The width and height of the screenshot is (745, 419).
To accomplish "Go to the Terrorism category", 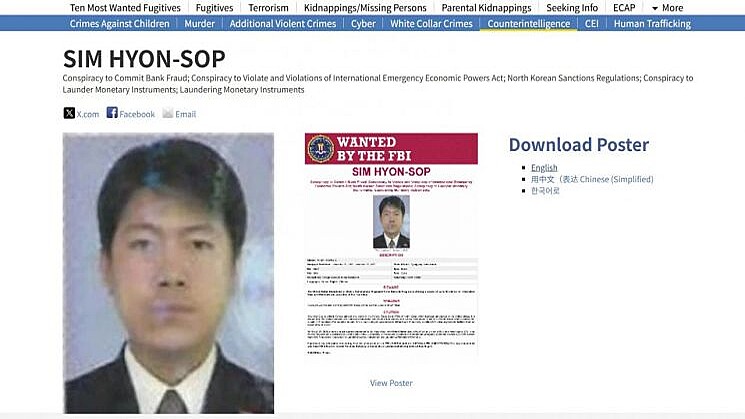I will 268,8.
